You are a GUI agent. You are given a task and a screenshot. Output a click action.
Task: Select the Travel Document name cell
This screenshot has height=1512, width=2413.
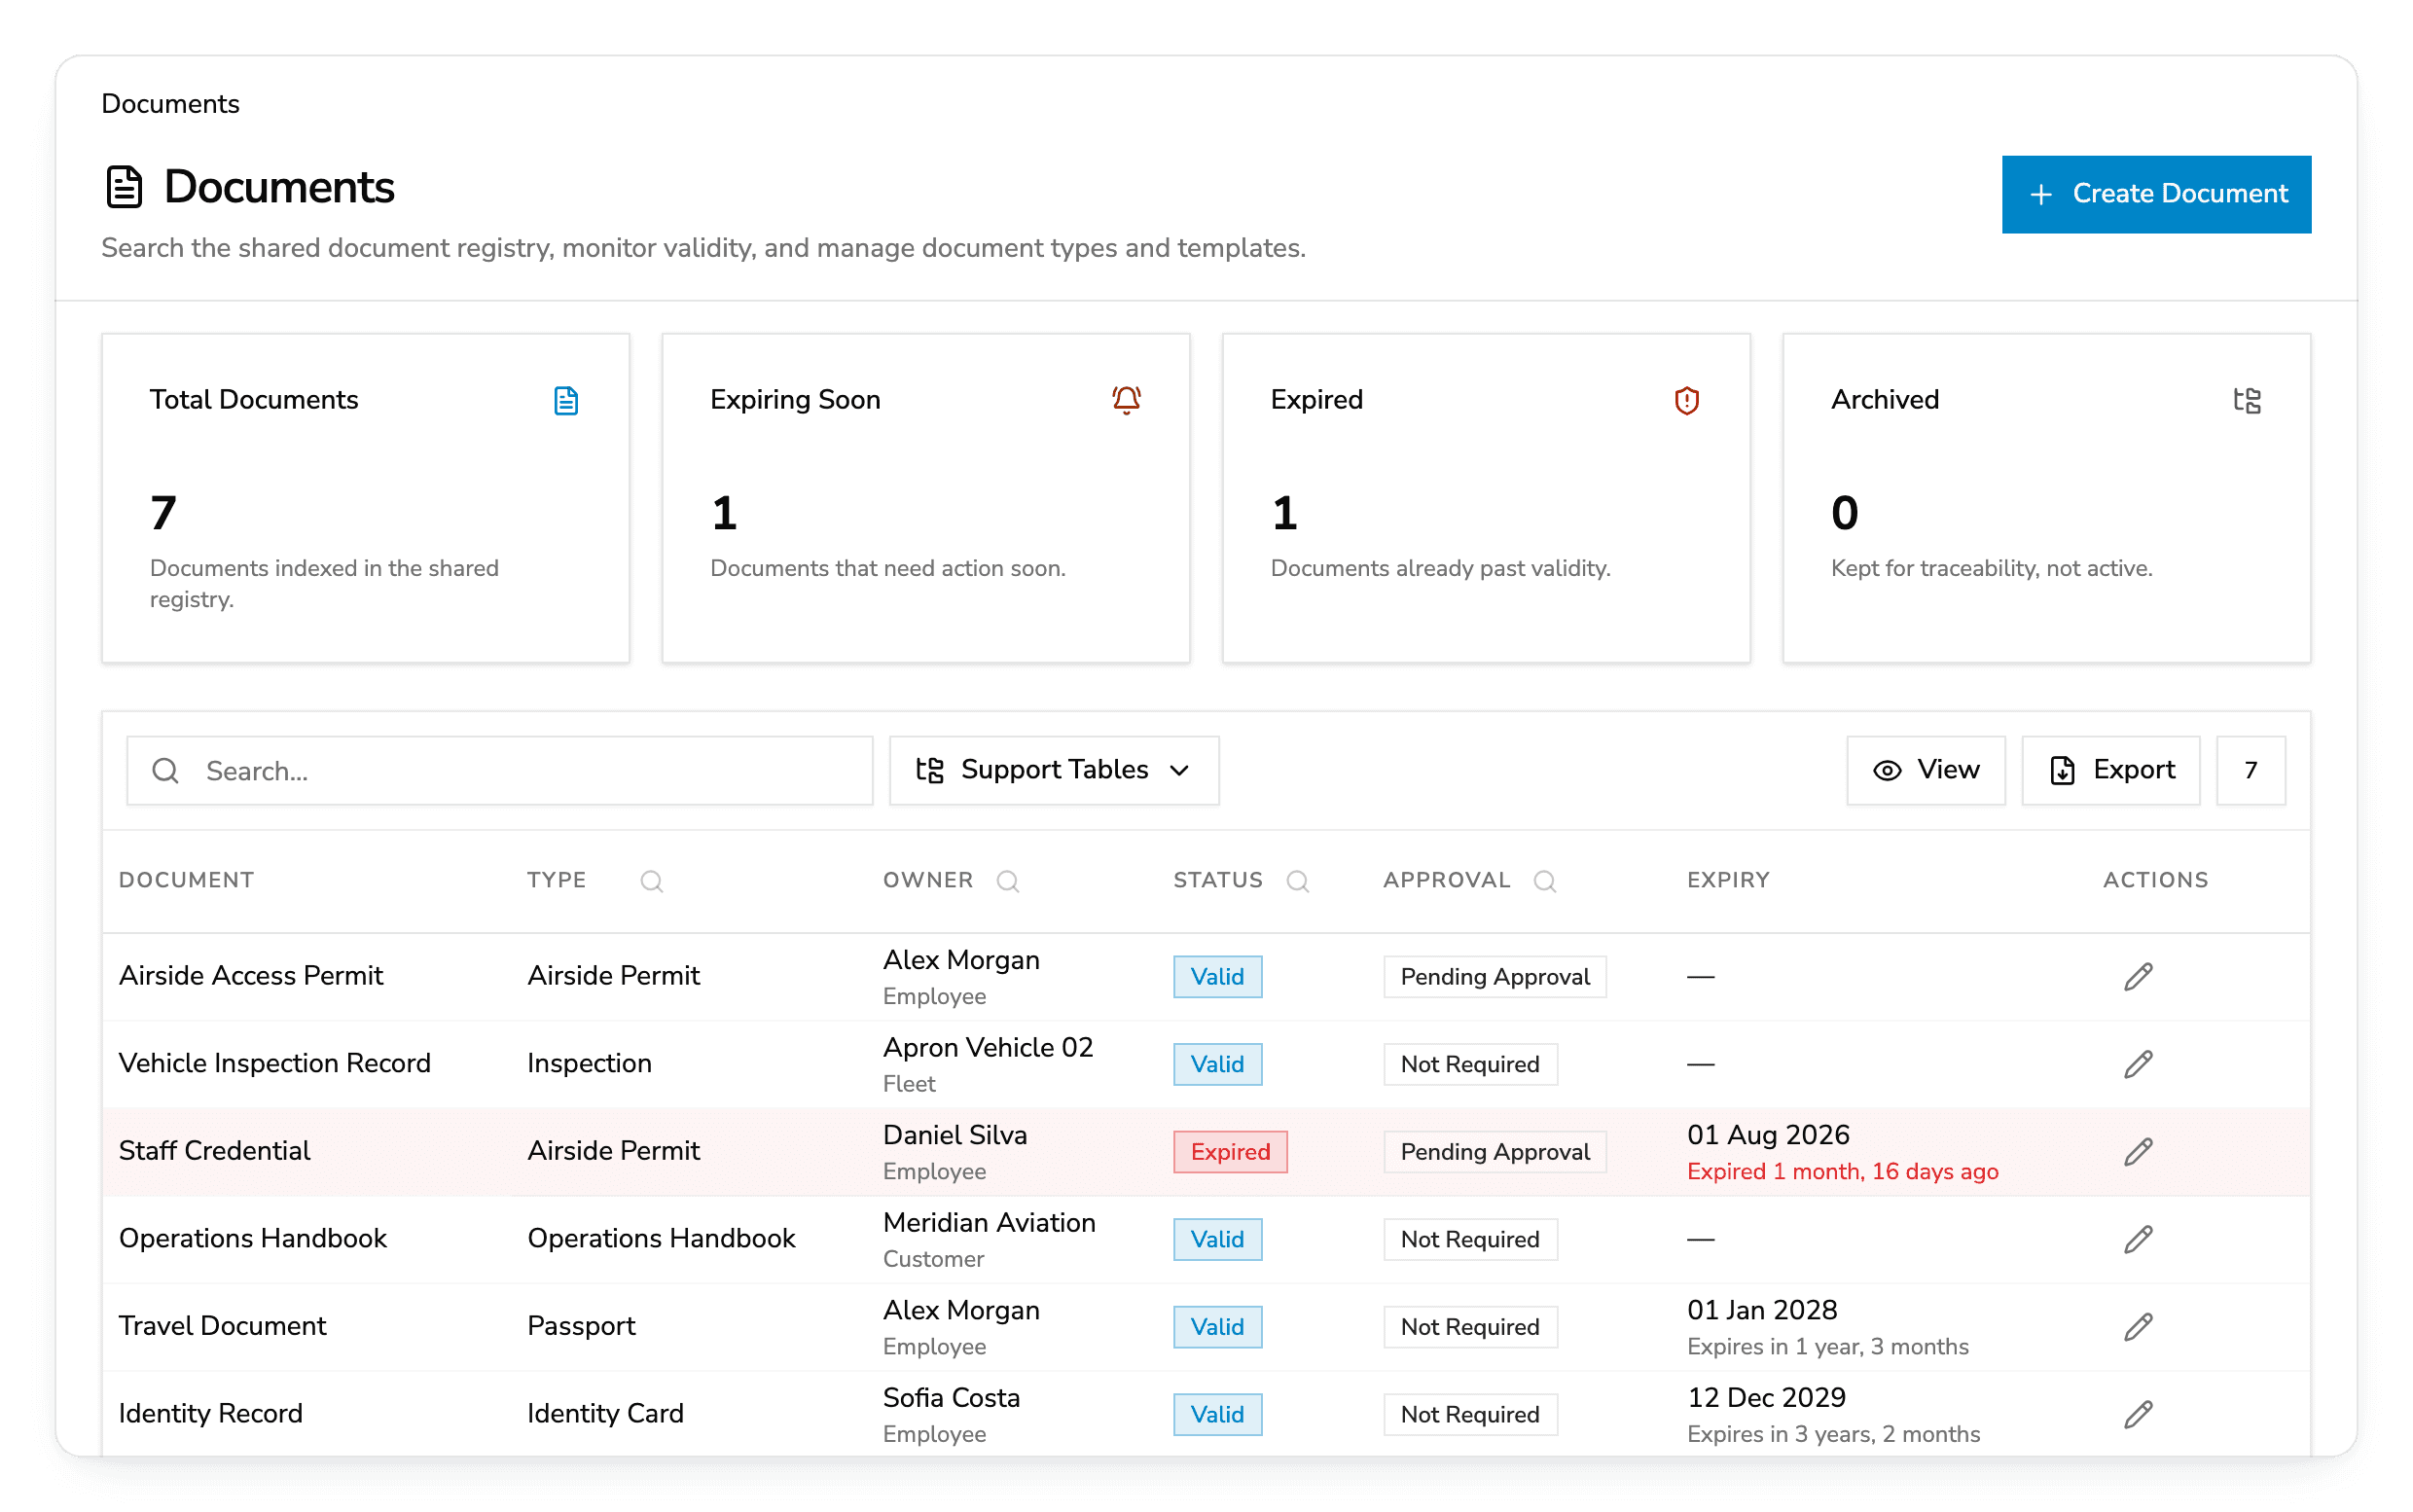[x=222, y=1326]
